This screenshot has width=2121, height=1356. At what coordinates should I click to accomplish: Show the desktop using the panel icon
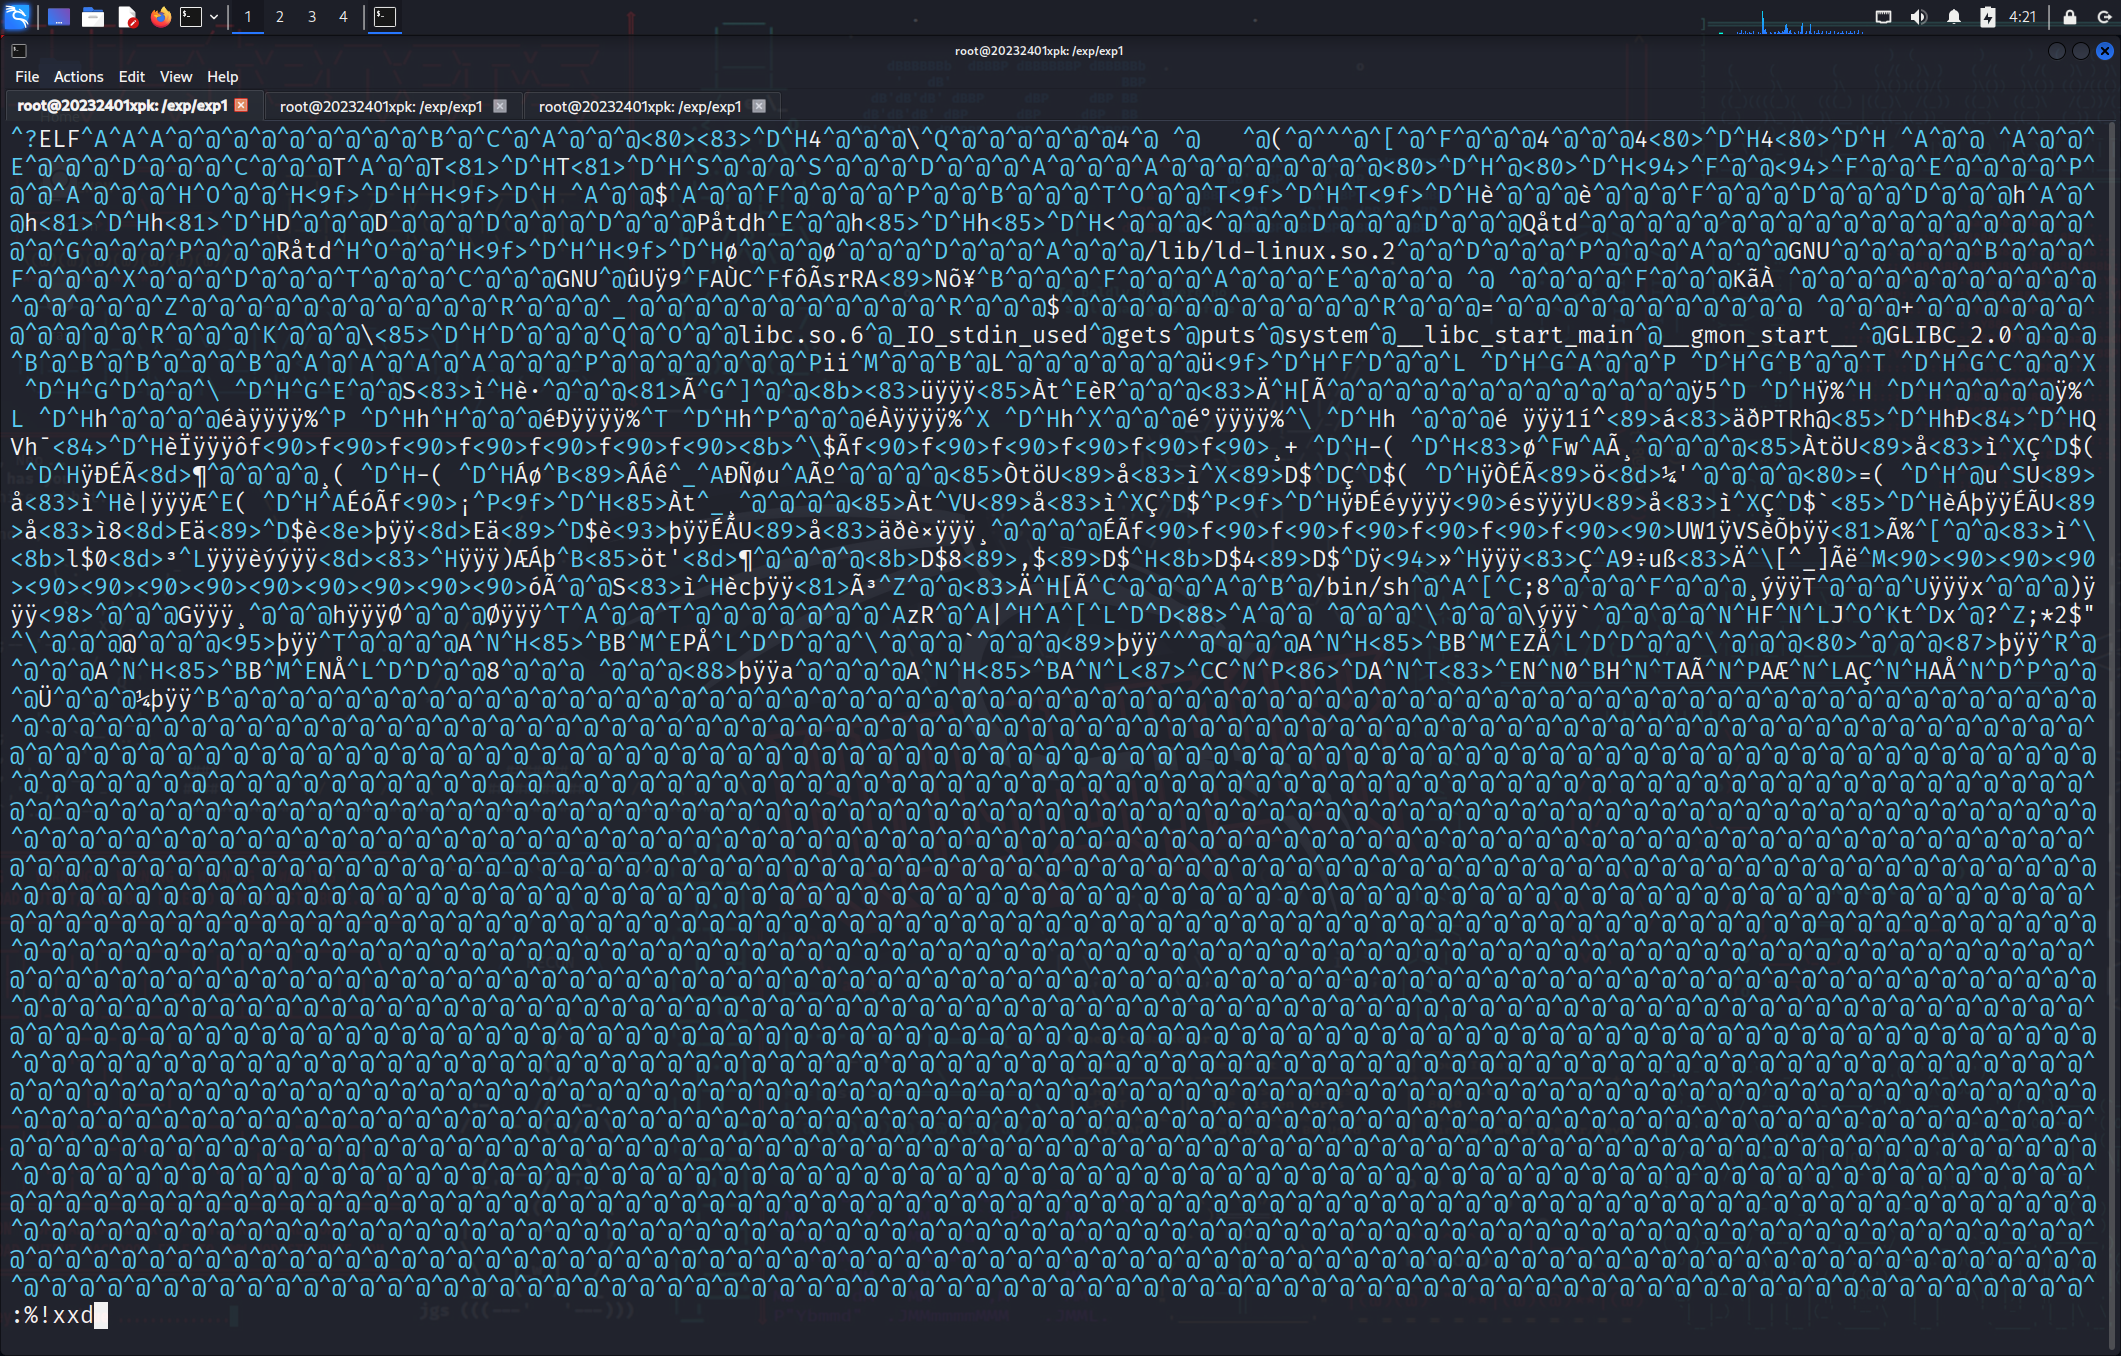[59, 17]
